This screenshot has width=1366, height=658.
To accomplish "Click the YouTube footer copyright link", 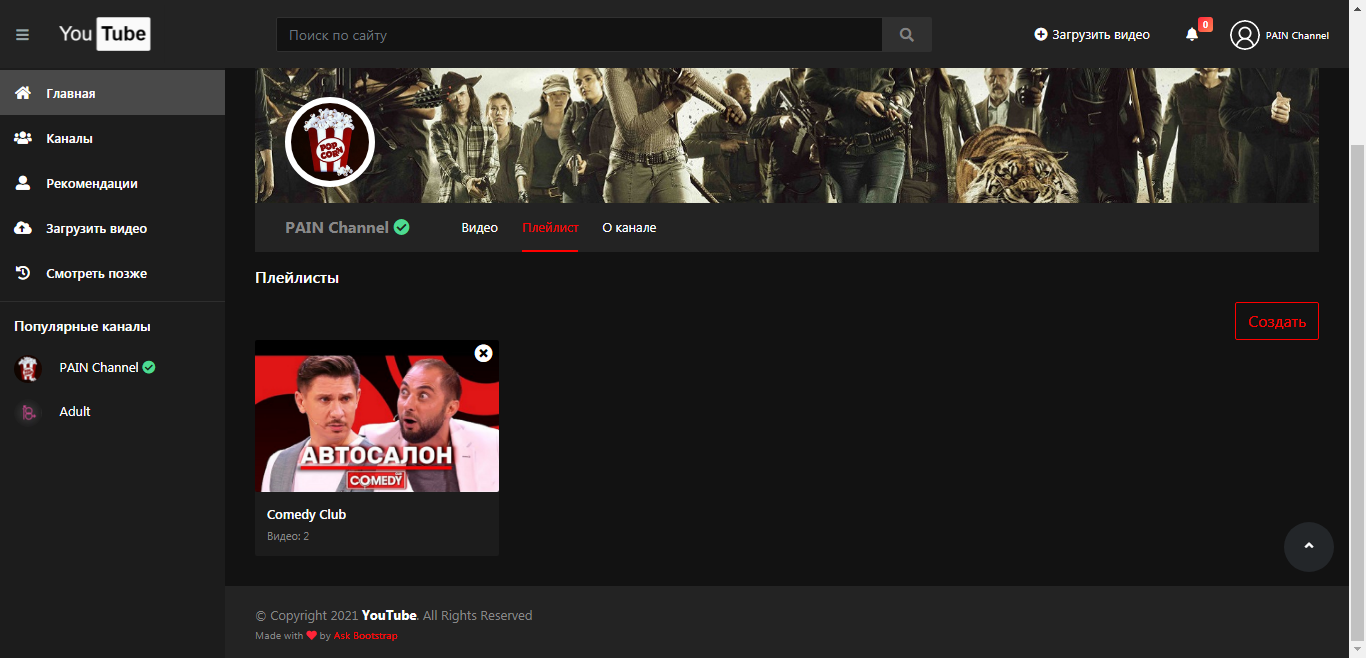I will coord(389,616).
